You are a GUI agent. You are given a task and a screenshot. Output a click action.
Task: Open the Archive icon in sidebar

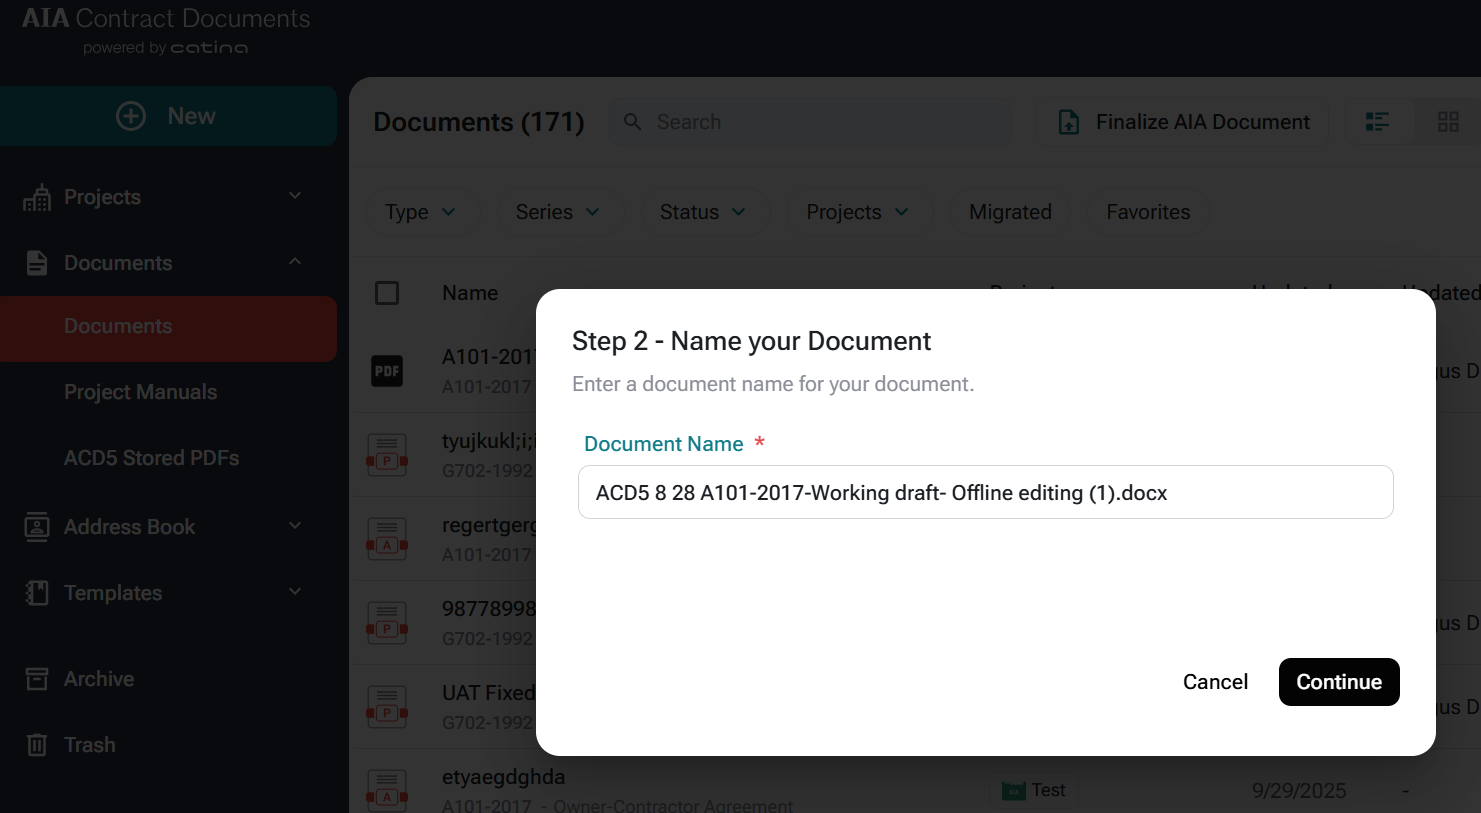pyautogui.click(x=37, y=679)
